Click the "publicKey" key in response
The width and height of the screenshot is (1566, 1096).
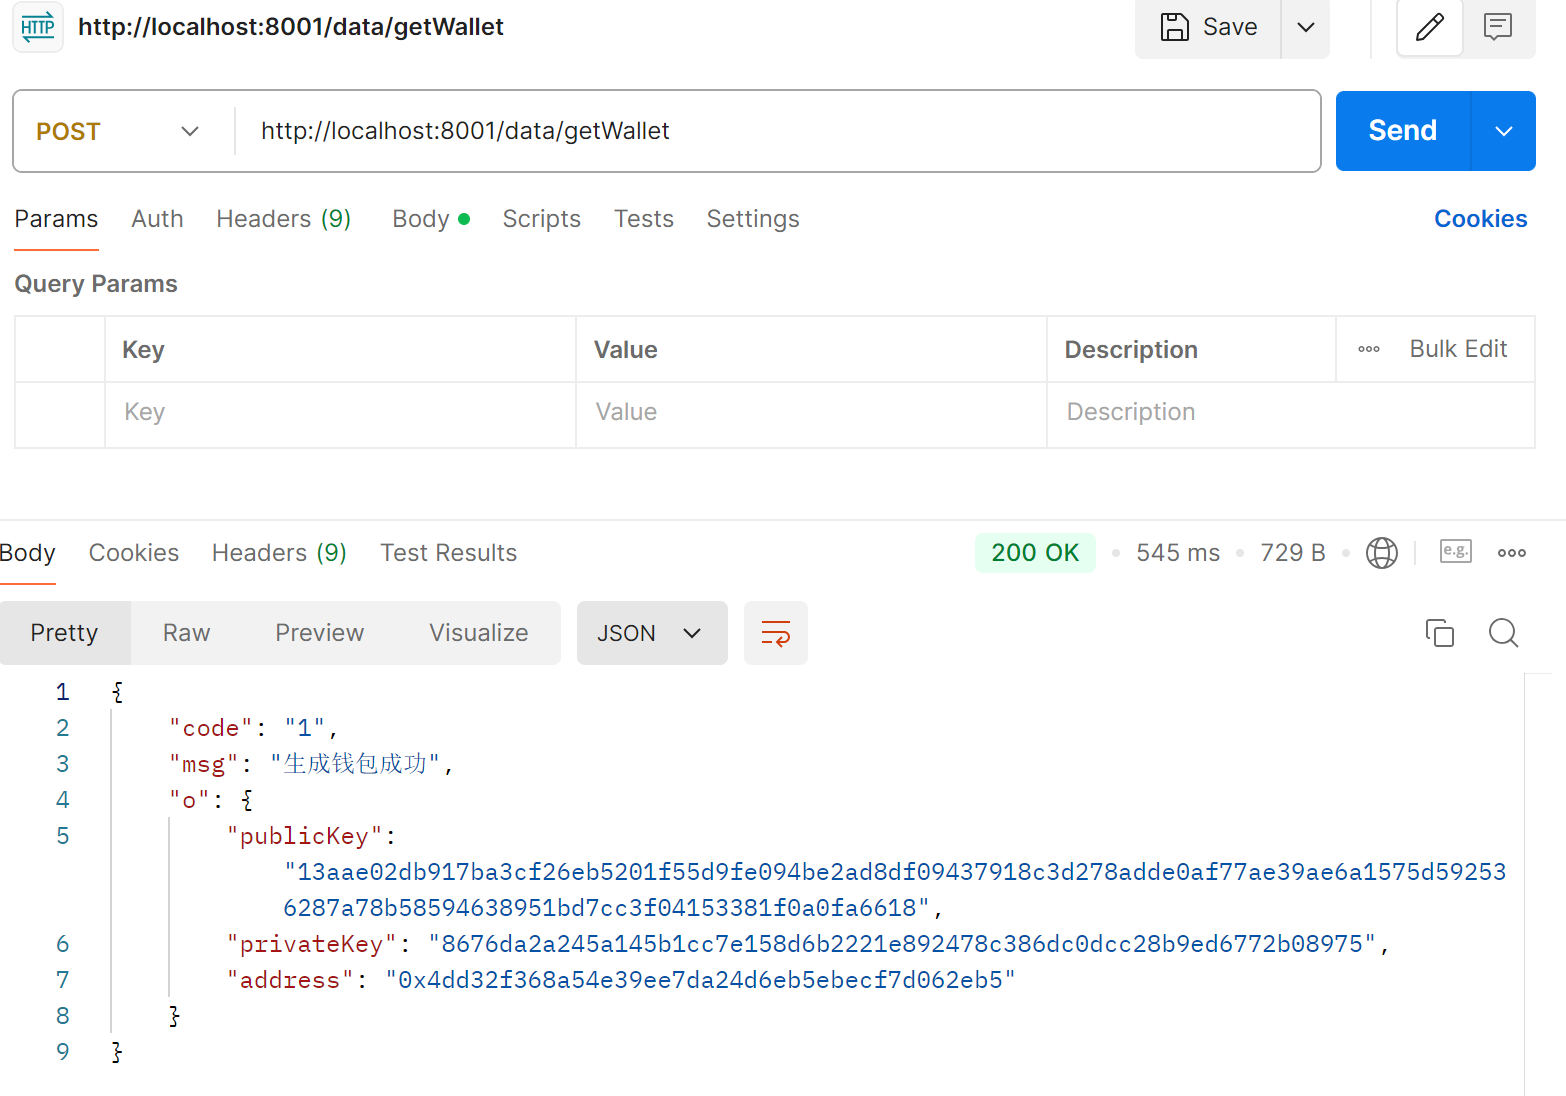pos(305,836)
